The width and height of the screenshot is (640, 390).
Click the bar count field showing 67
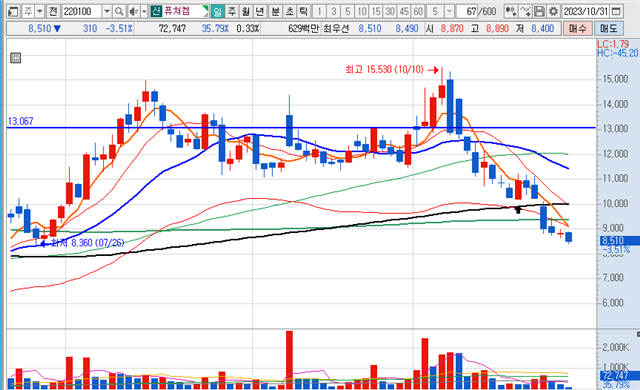tap(467, 11)
